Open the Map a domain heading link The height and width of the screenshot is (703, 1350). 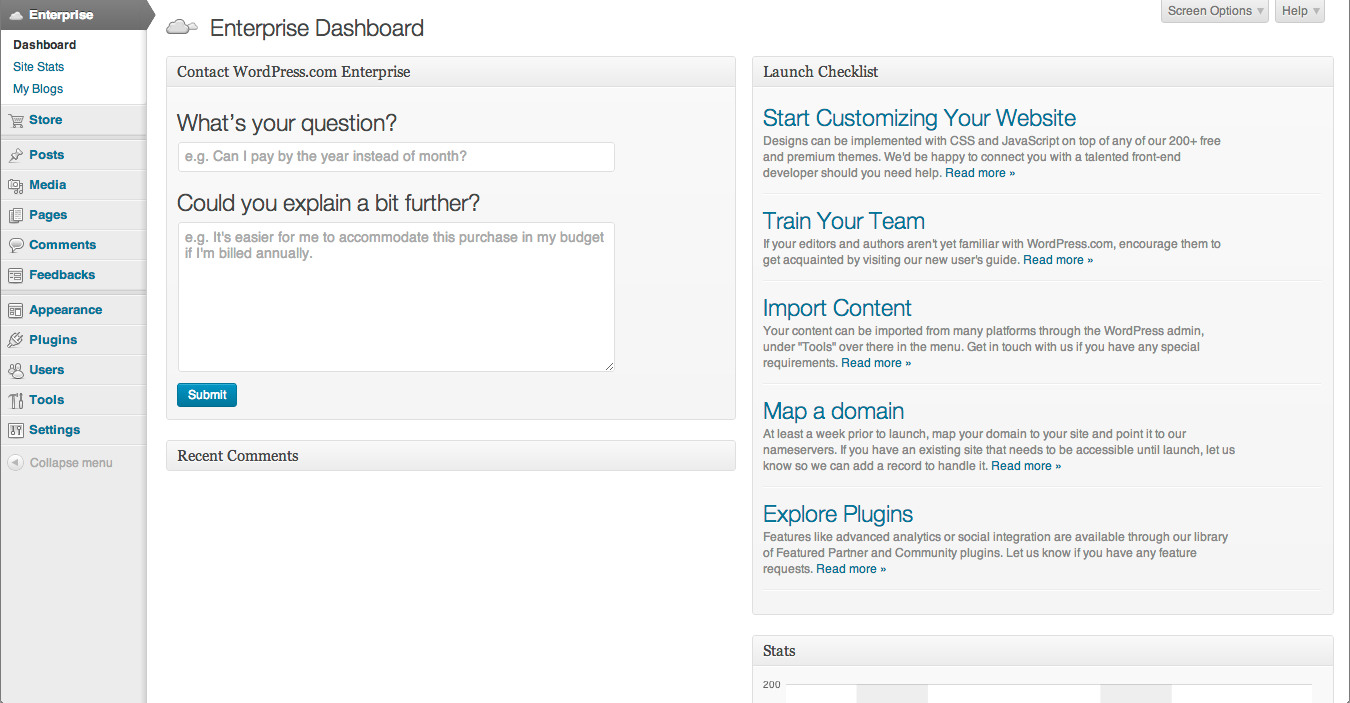833,411
